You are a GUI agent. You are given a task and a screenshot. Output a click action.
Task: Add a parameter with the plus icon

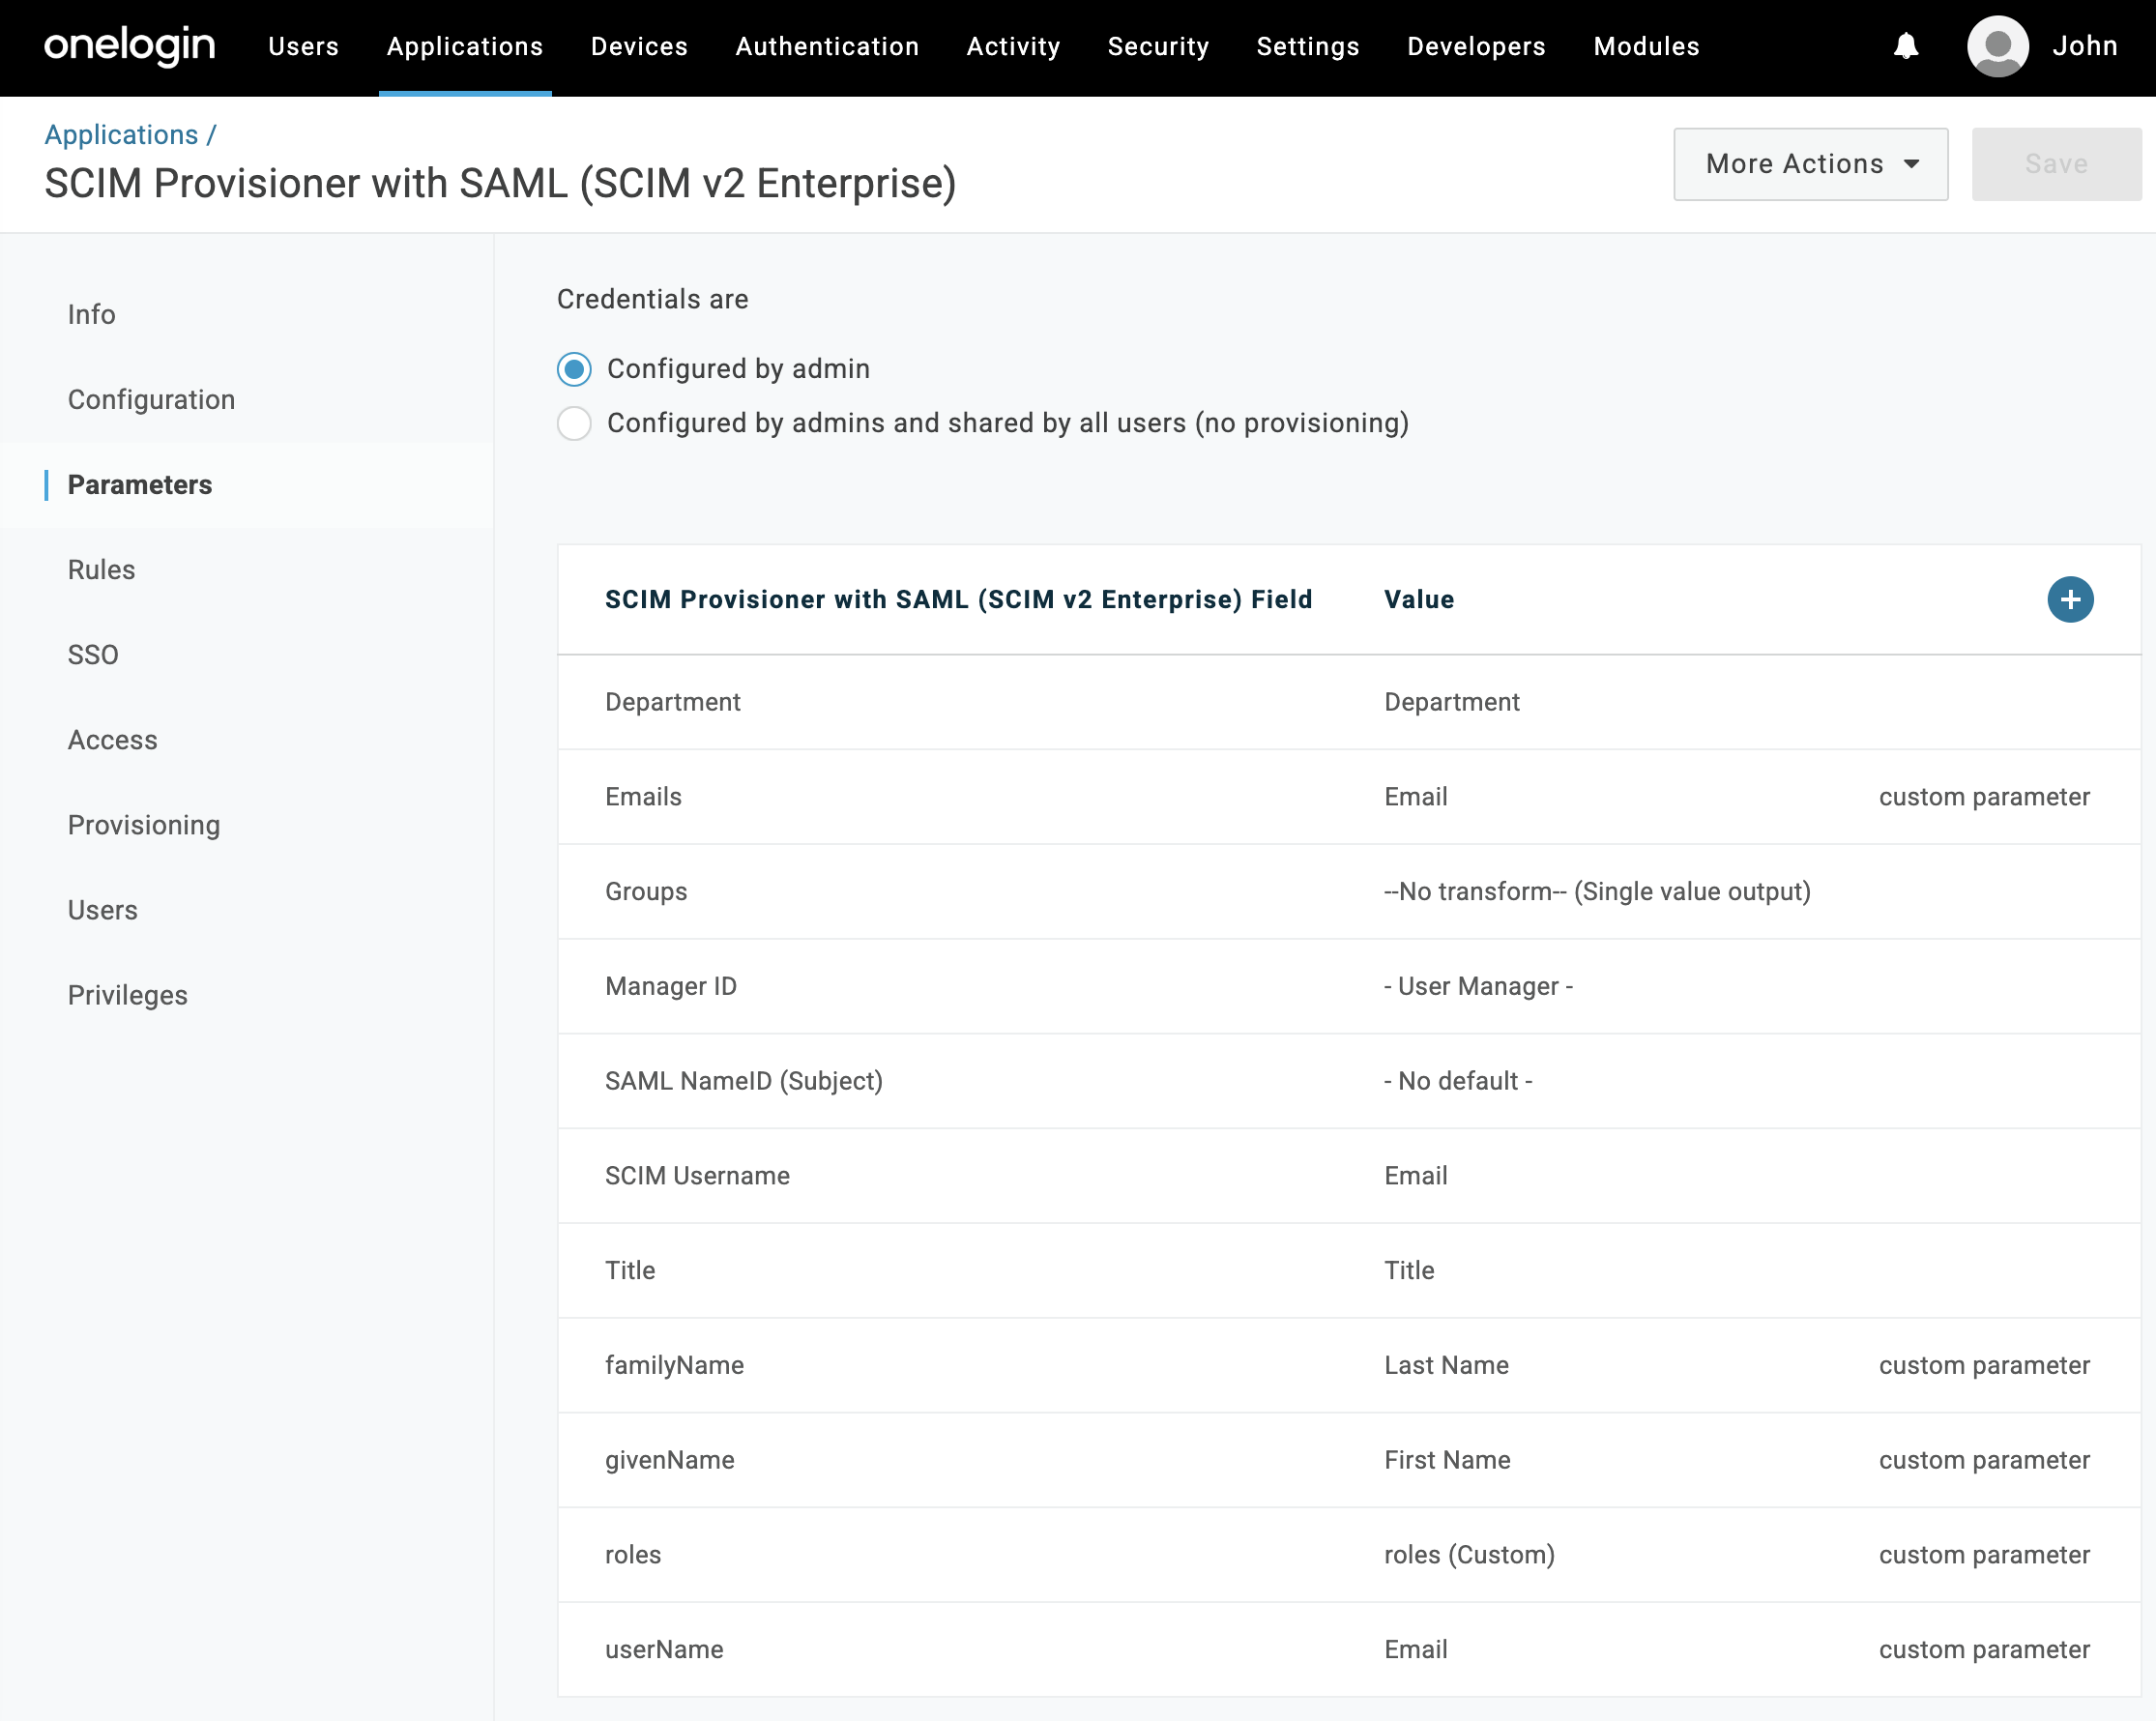[2069, 599]
